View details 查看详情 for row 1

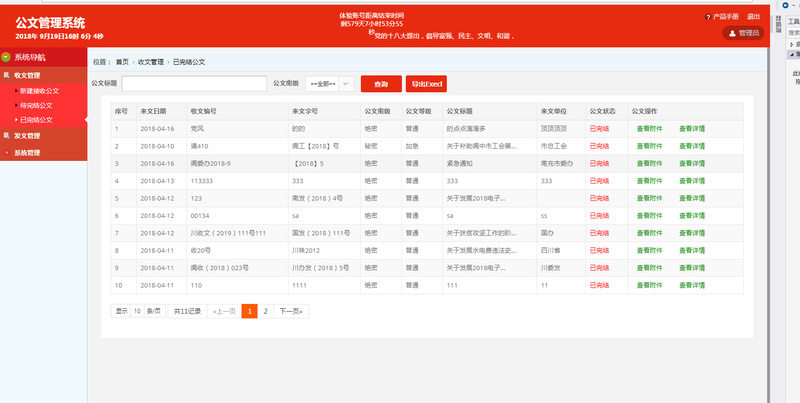[x=692, y=129]
